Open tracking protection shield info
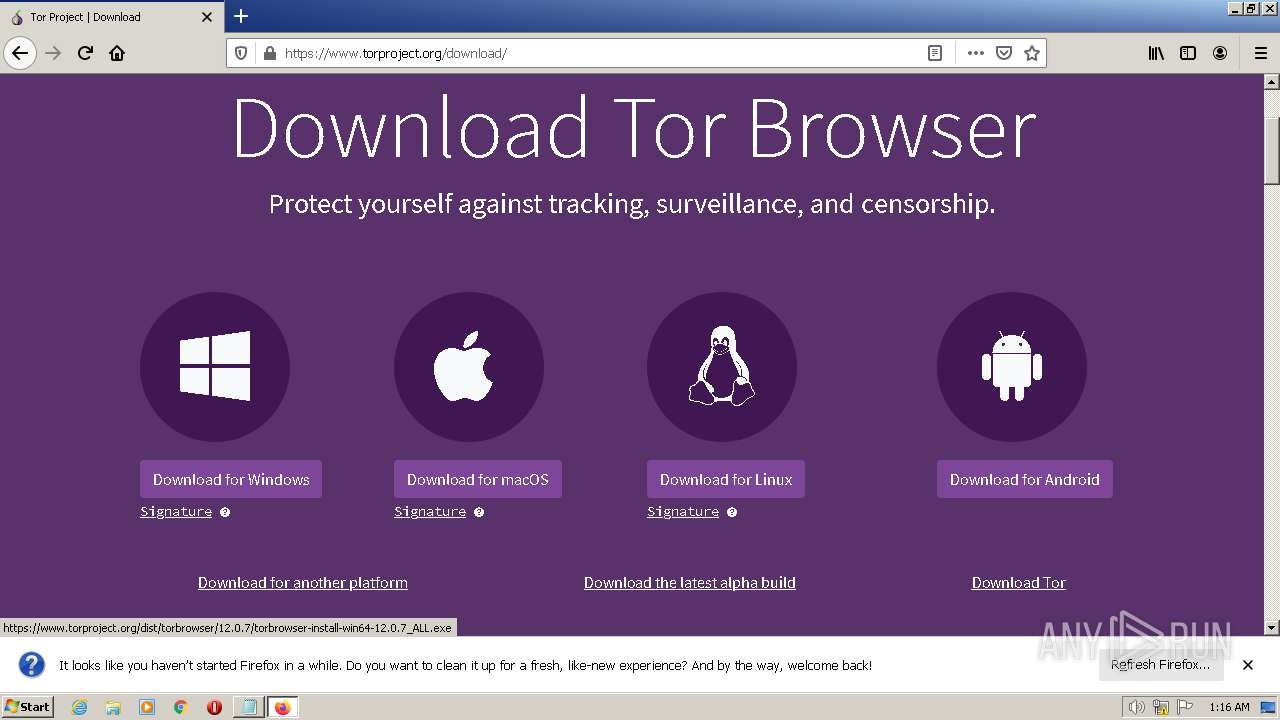Image resolution: width=1280 pixels, height=720 pixels. pos(241,53)
